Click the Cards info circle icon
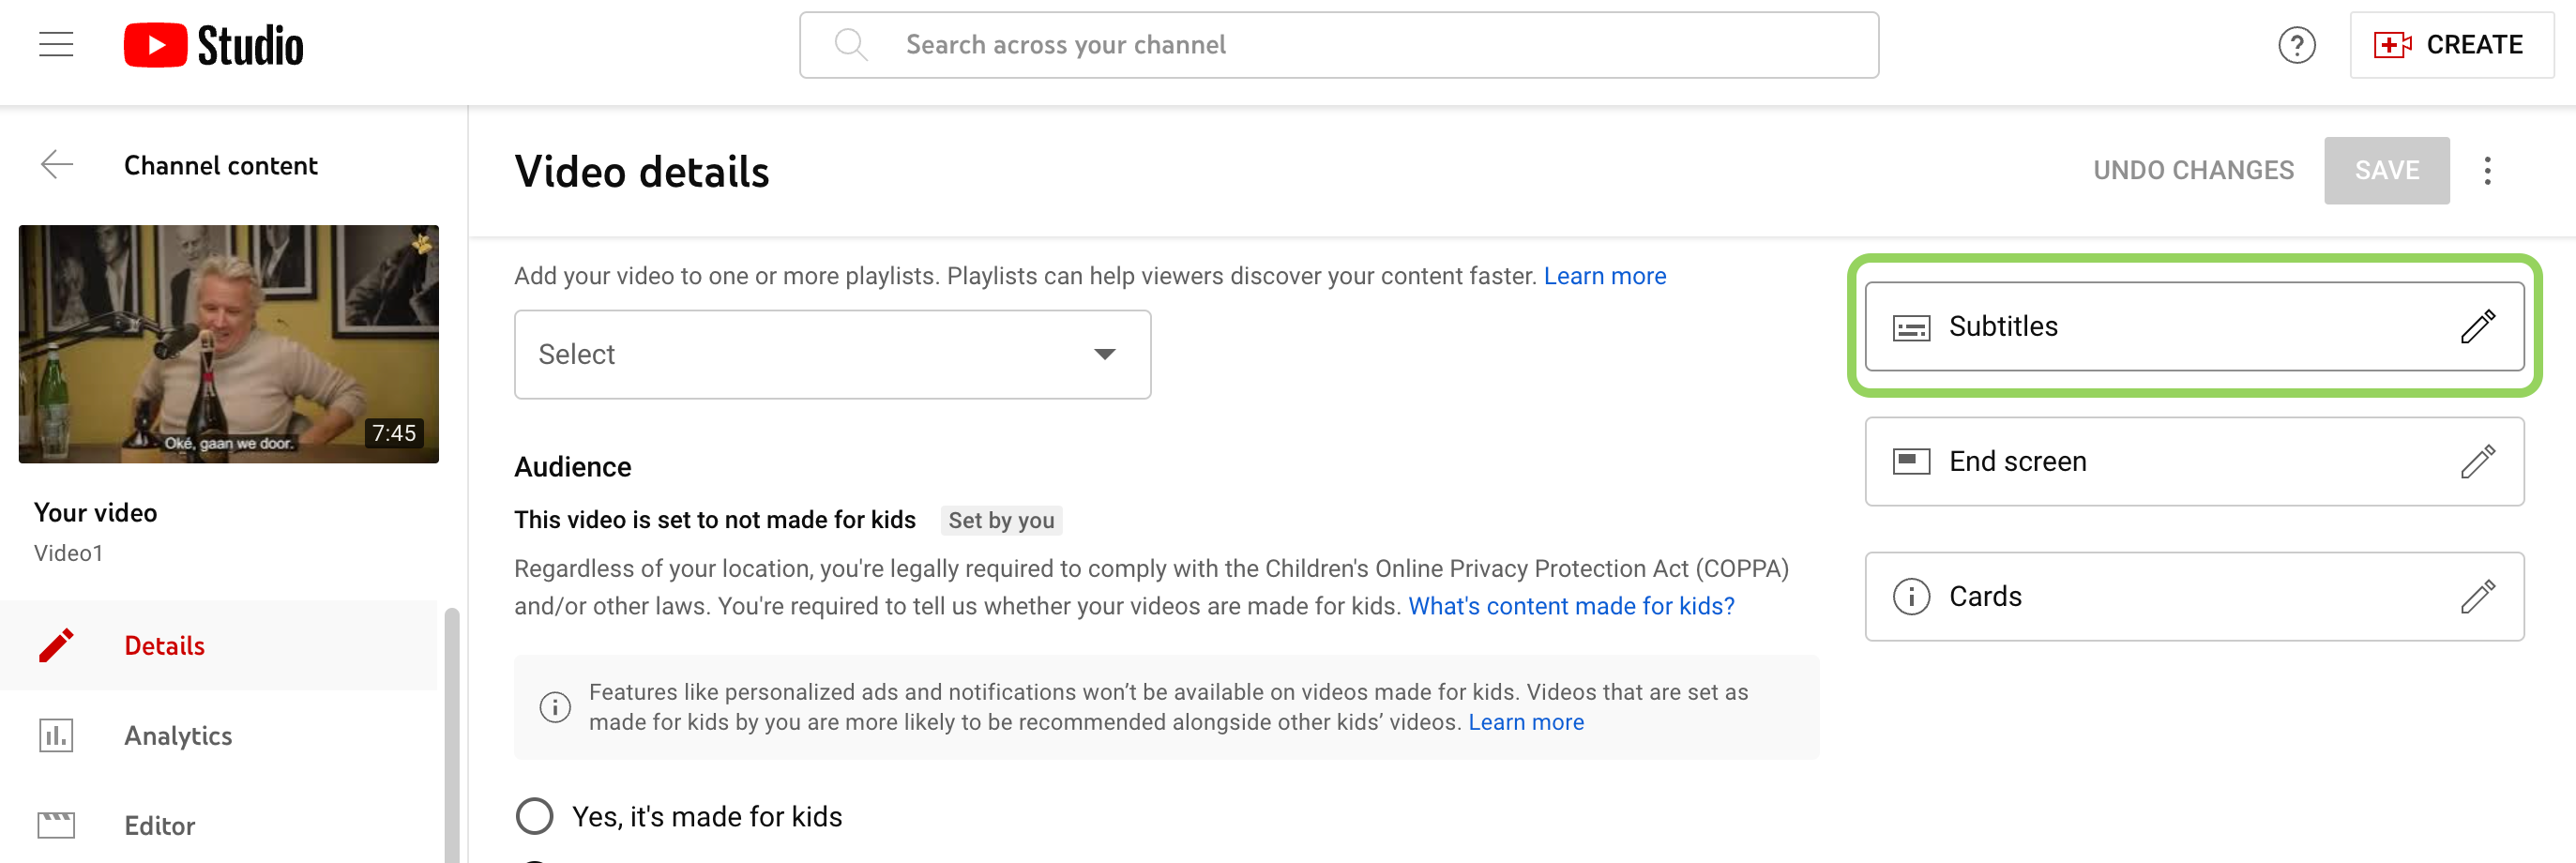2576x863 pixels. (1911, 597)
